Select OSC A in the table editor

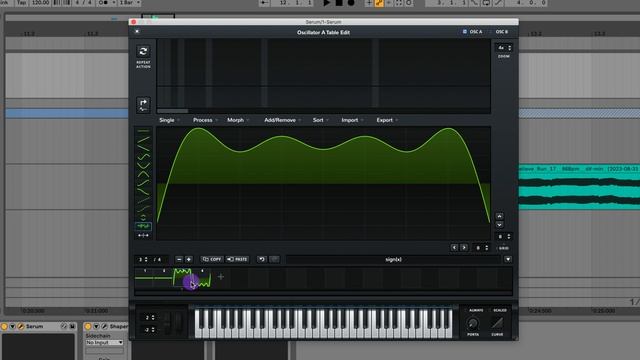click(x=473, y=31)
